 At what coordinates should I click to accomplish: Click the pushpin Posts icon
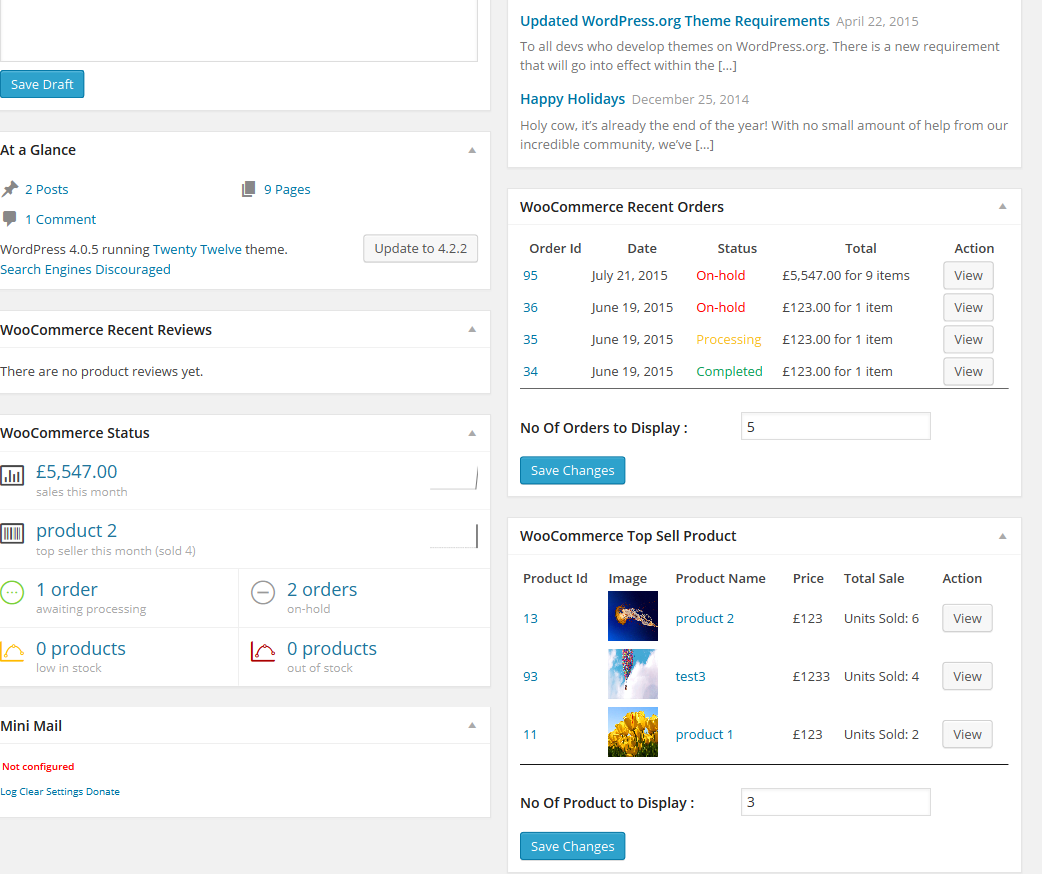coord(9,189)
